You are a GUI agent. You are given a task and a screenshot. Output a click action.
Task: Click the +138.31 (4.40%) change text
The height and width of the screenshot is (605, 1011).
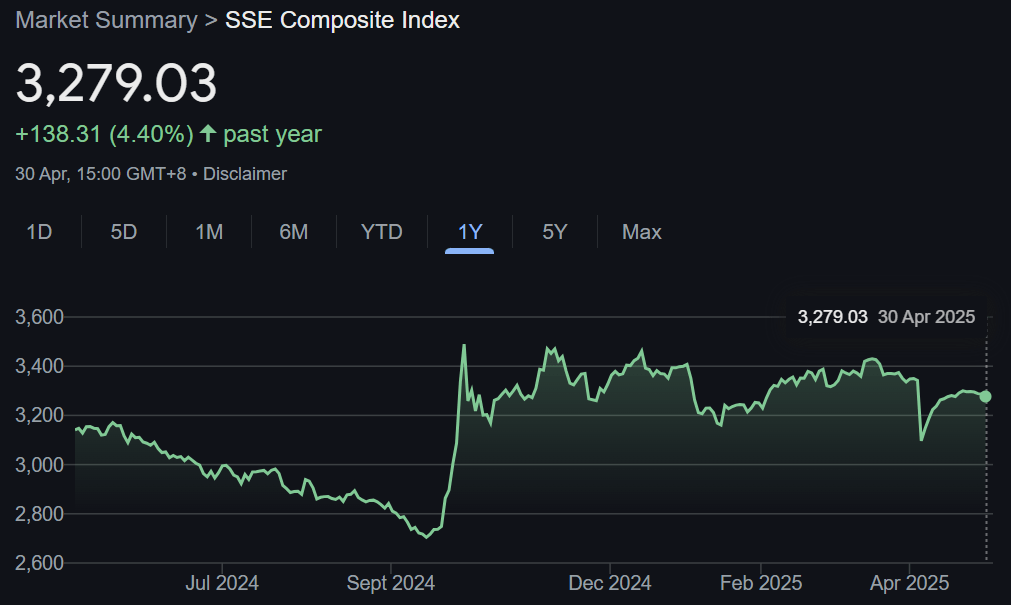(105, 132)
